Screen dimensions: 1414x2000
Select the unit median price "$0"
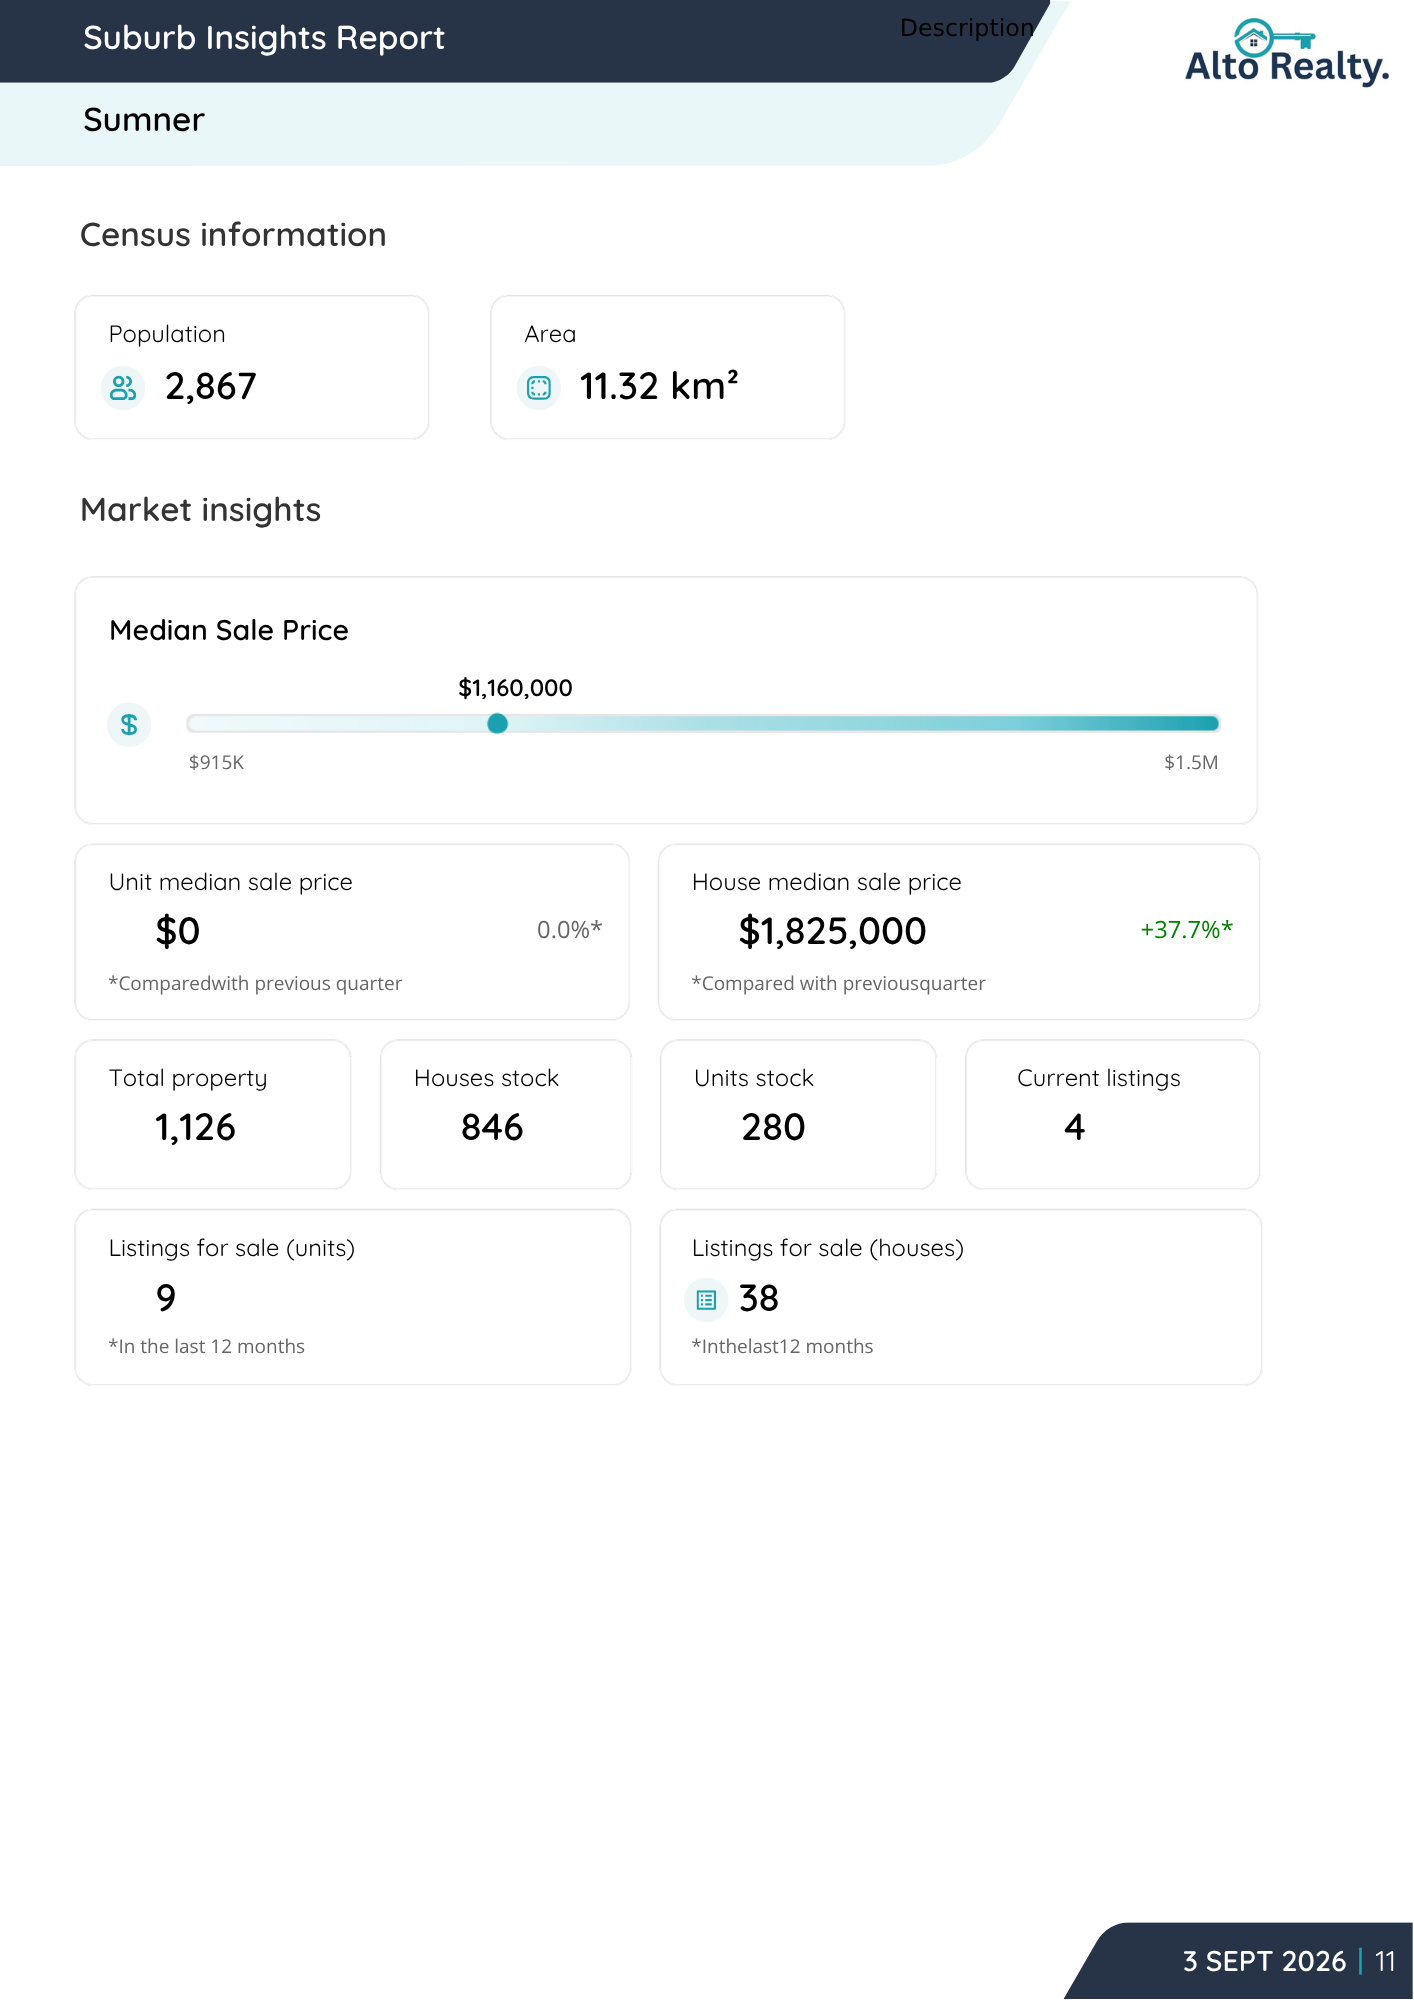[x=178, y=931]
